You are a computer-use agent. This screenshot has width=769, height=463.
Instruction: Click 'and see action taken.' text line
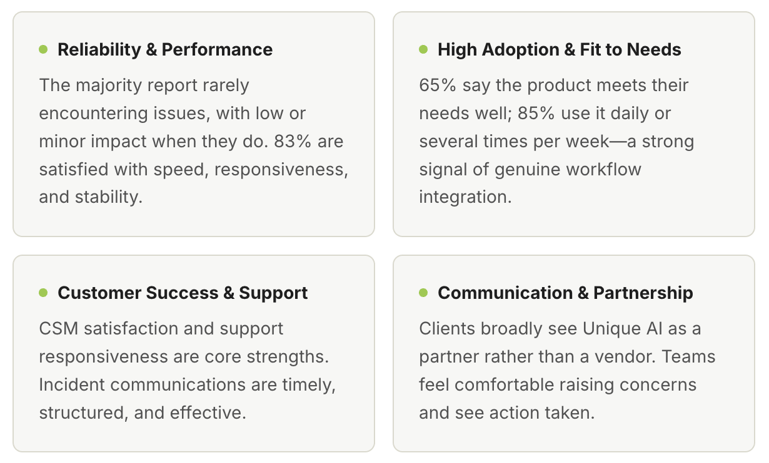(x=507, y=412)
